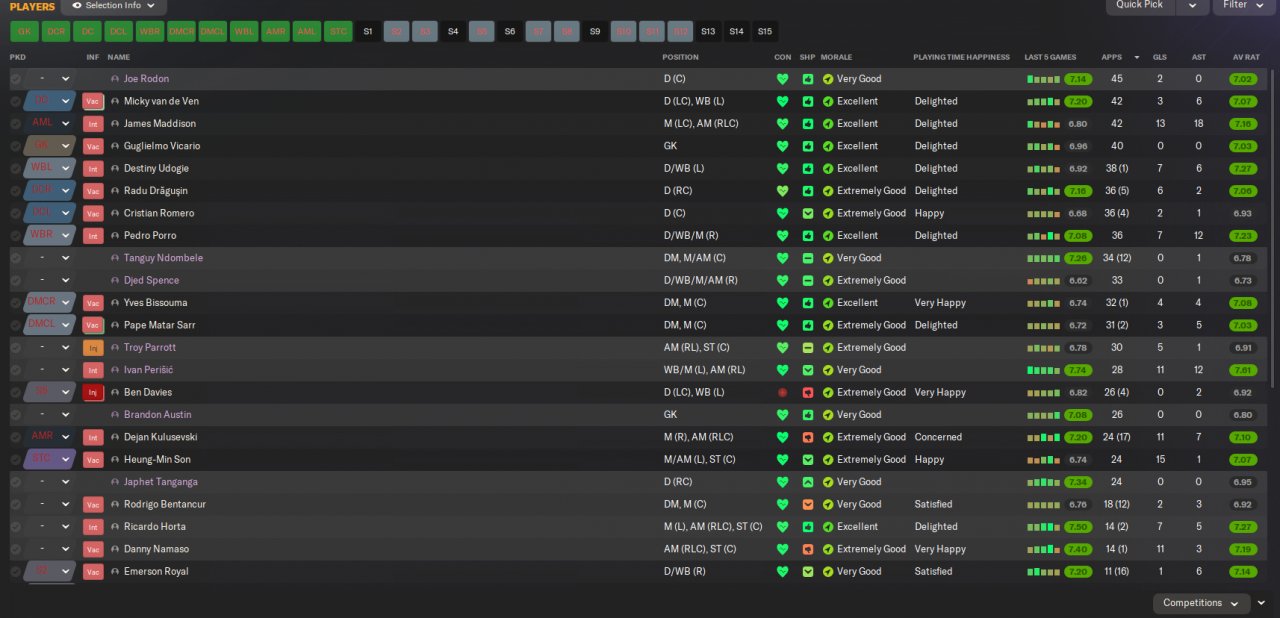1280x618 pixels.
Task: Click Yves Bissouma's condition heart icon
Action: (782, 303)
